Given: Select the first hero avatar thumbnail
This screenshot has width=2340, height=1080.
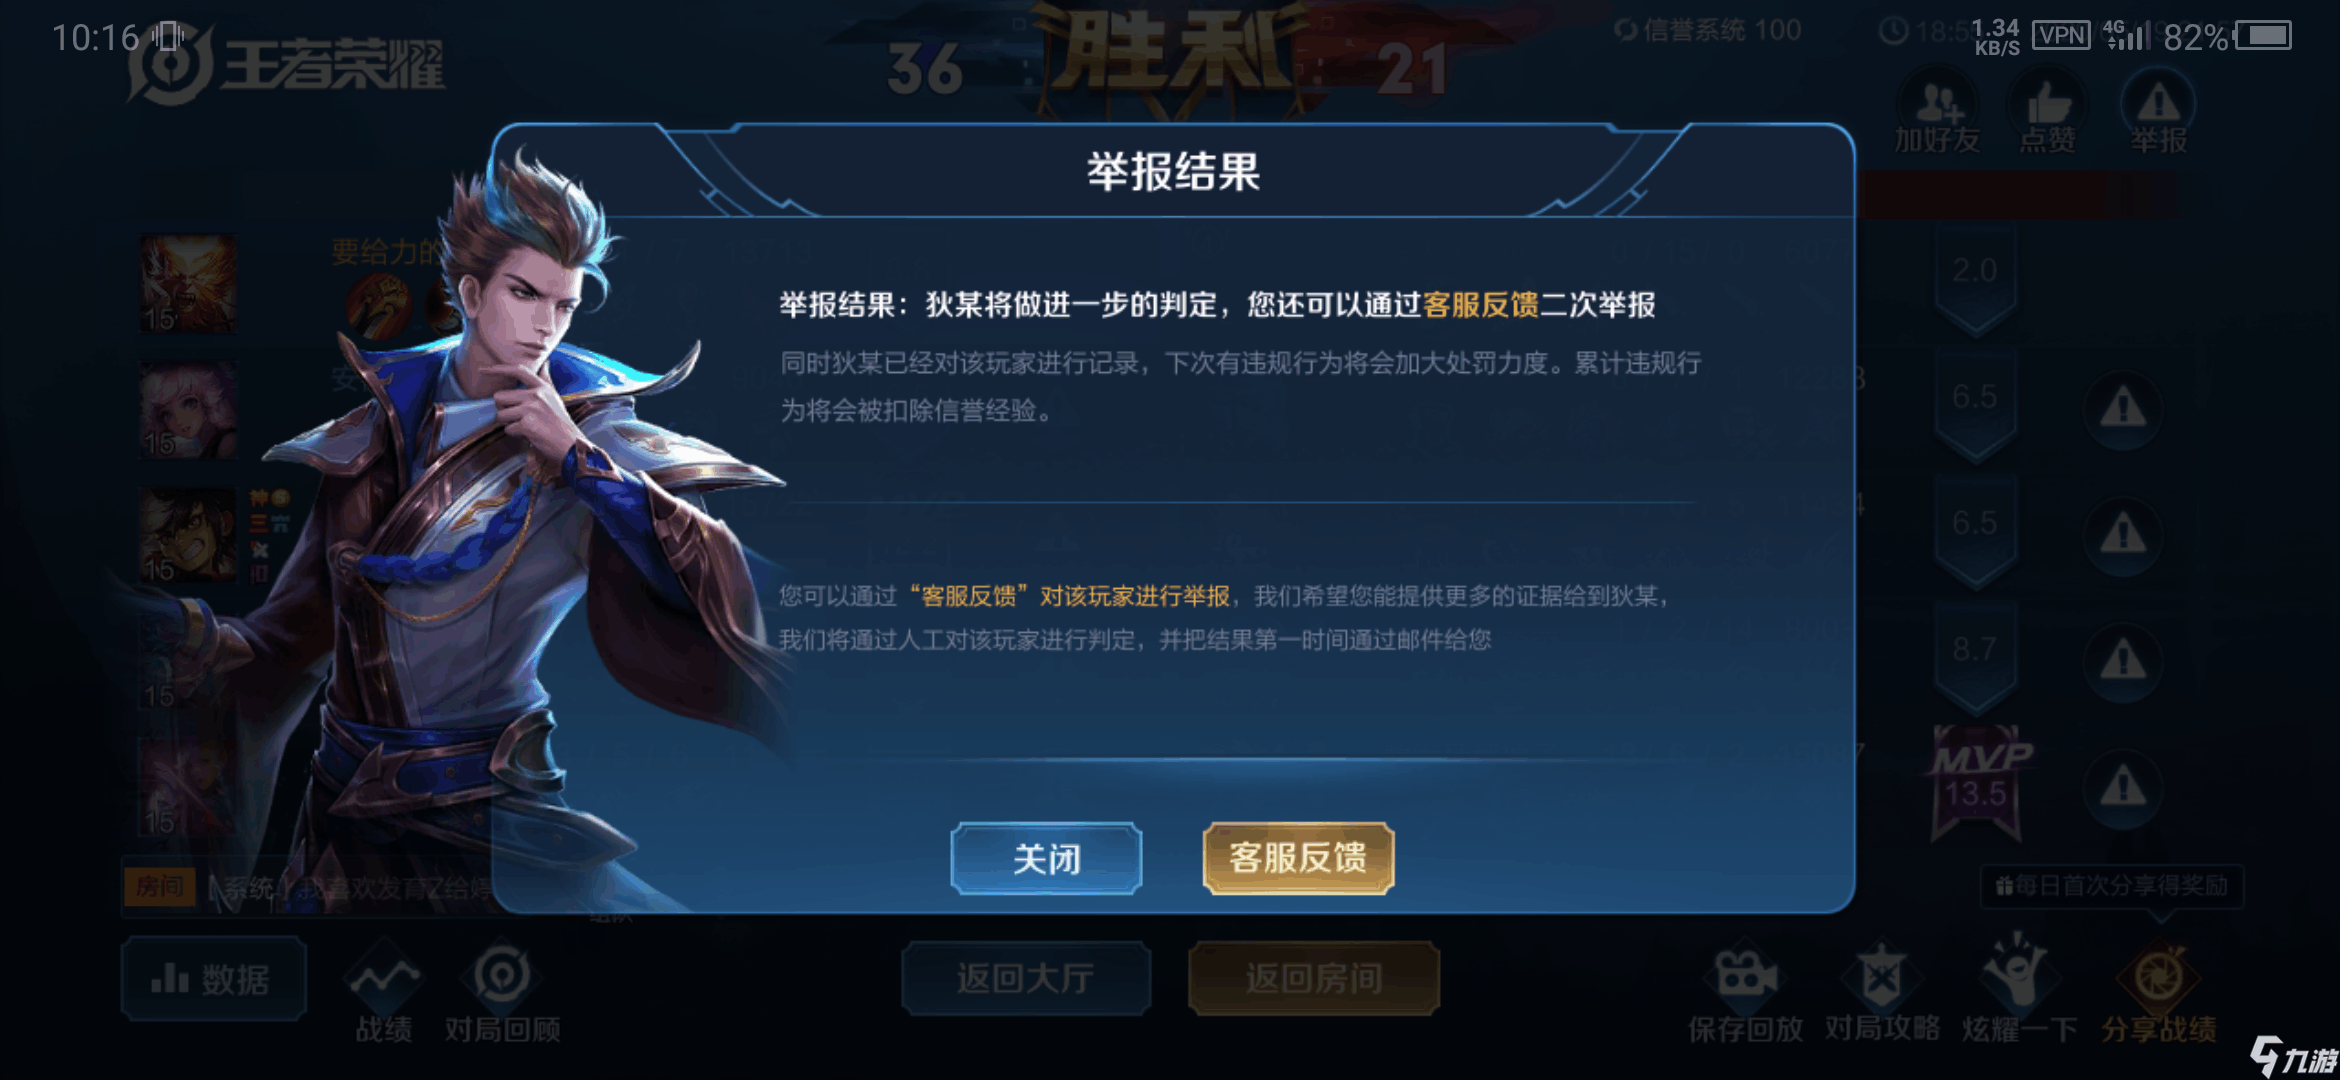Looking at the screenshot, I should pos(189,283).
